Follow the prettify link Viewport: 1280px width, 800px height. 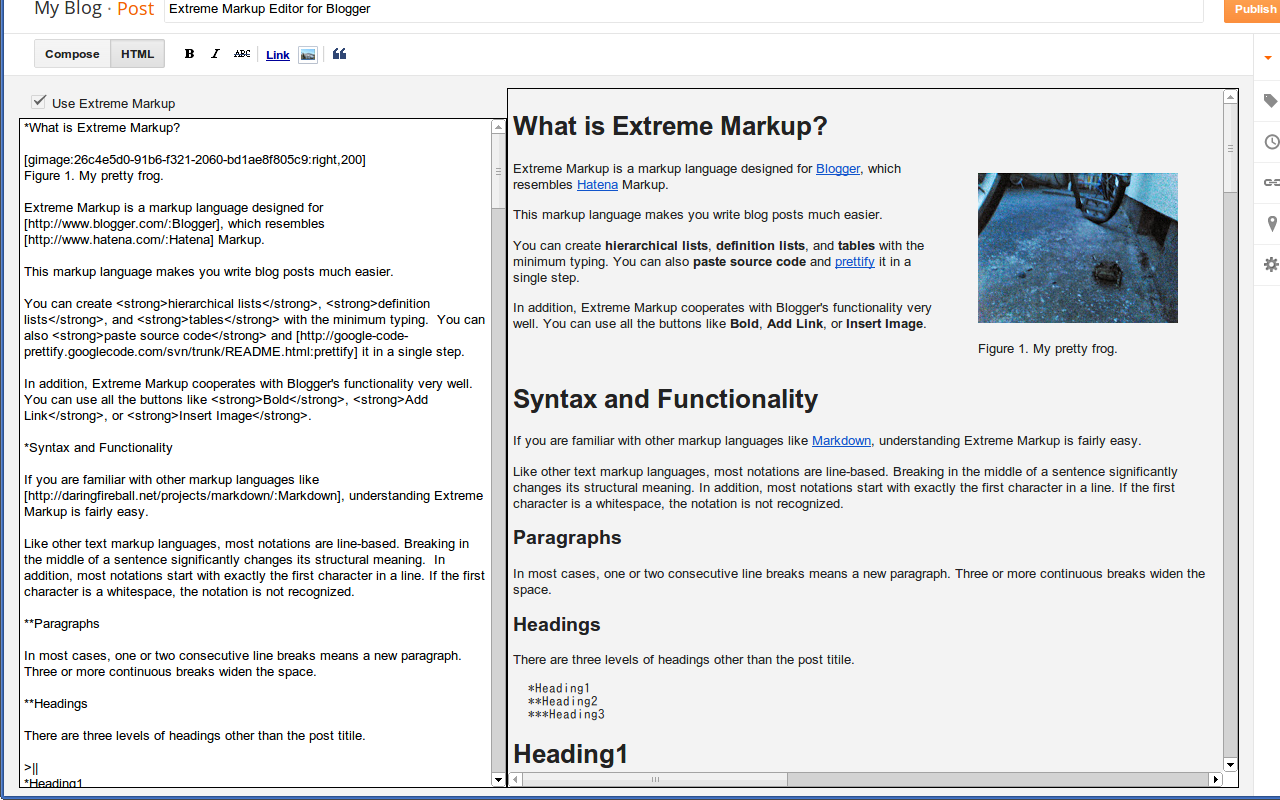coord(853,261)
